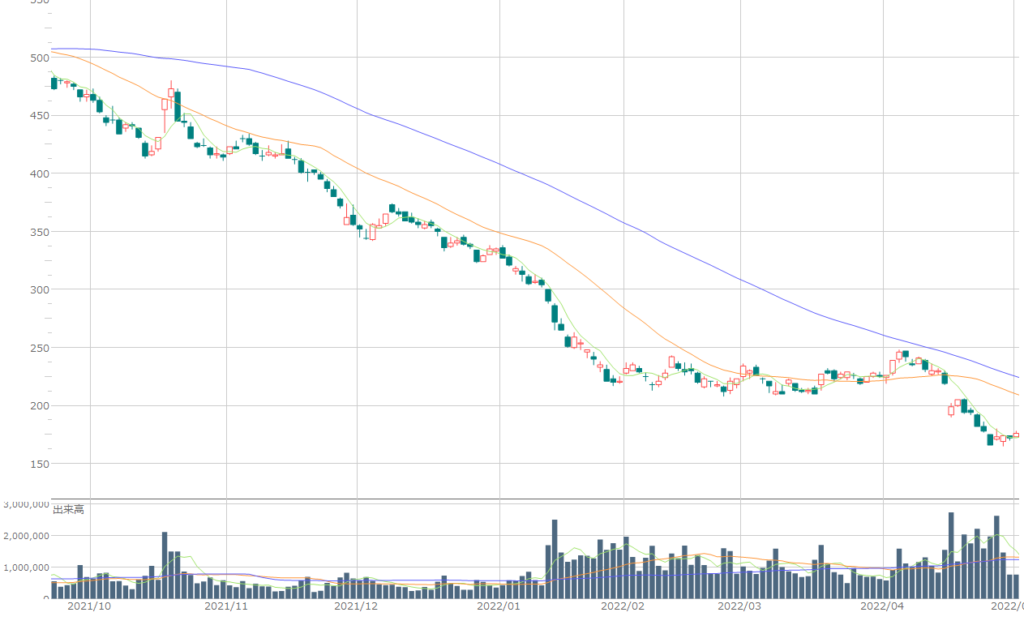1024x621 pixels.
Task: Click the 2022/04 date label
Action: 882,606
